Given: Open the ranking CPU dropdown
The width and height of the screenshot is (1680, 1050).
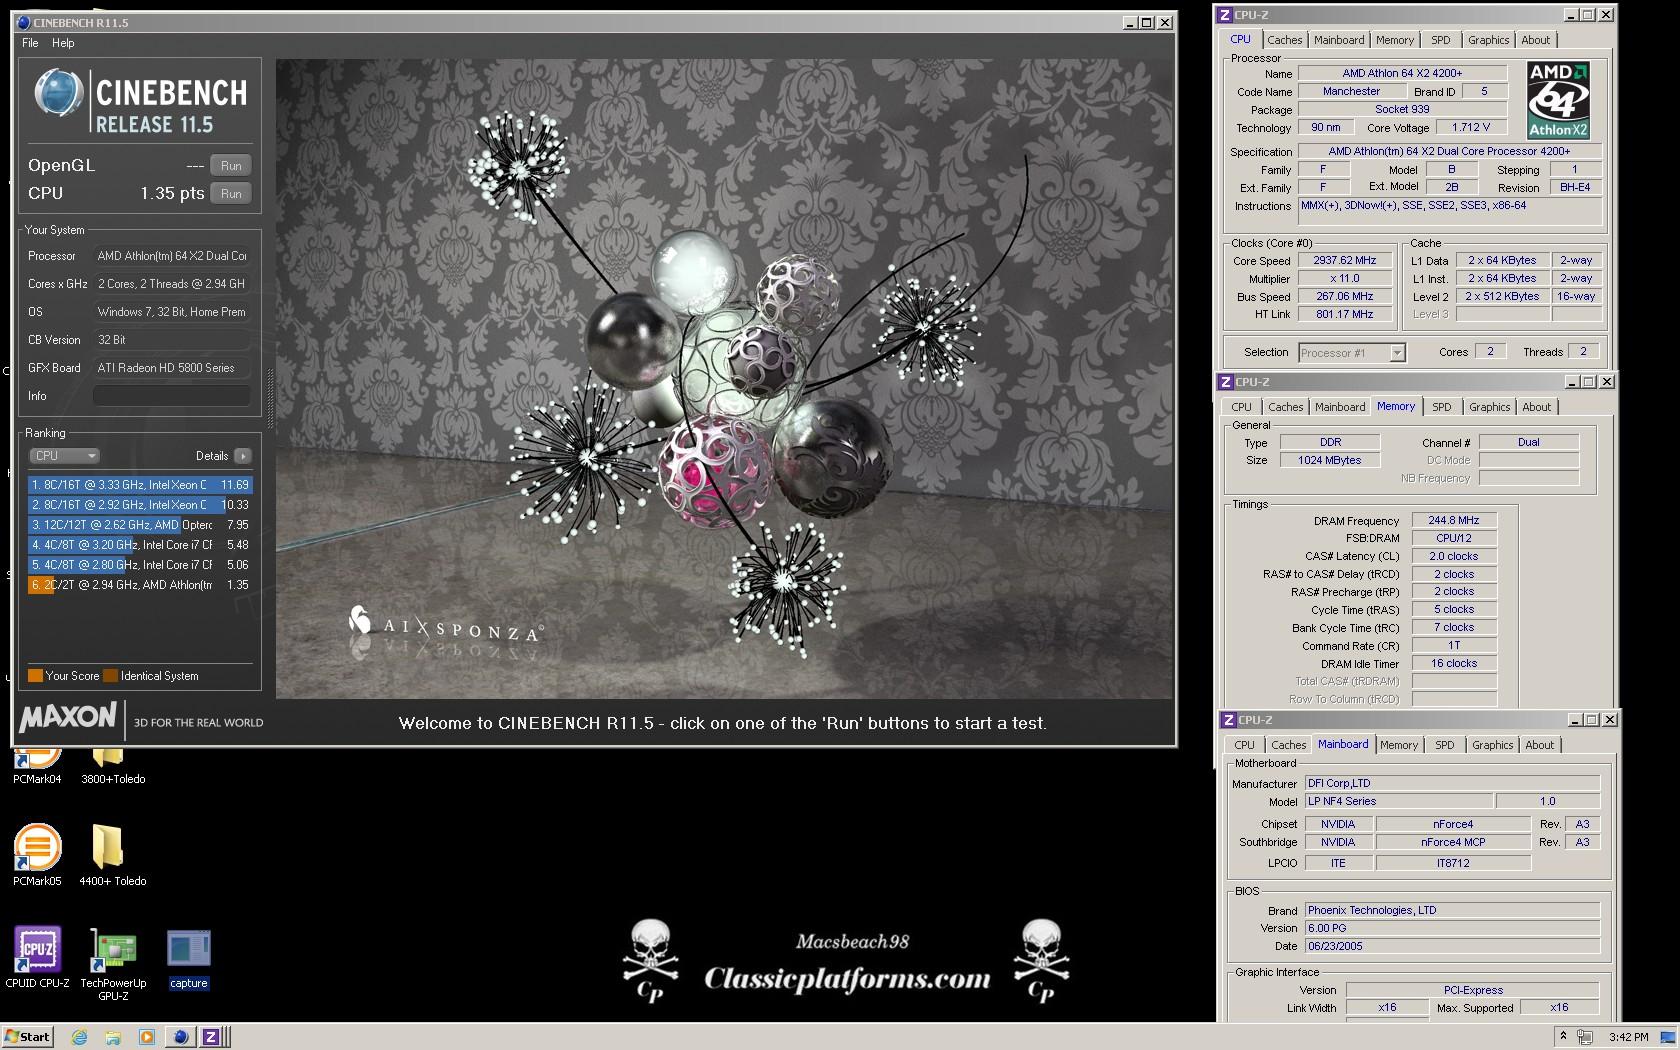Looking at the screenshot, I should [x=64, y=456].
